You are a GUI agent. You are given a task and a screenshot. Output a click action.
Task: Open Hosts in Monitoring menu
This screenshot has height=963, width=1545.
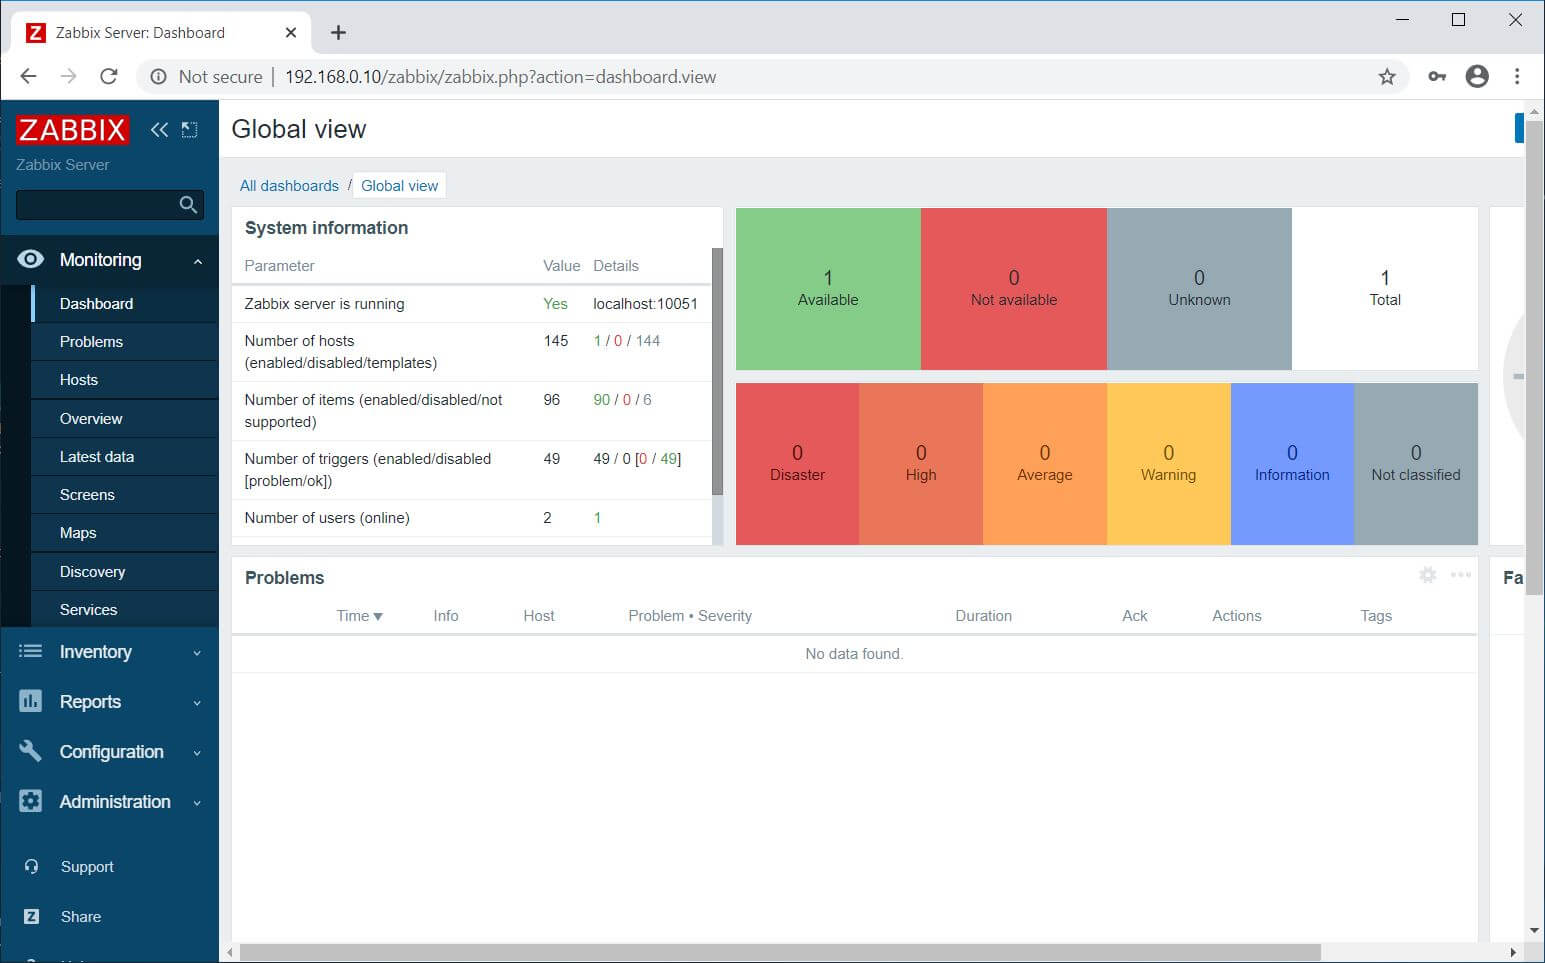tap(125, 380)
